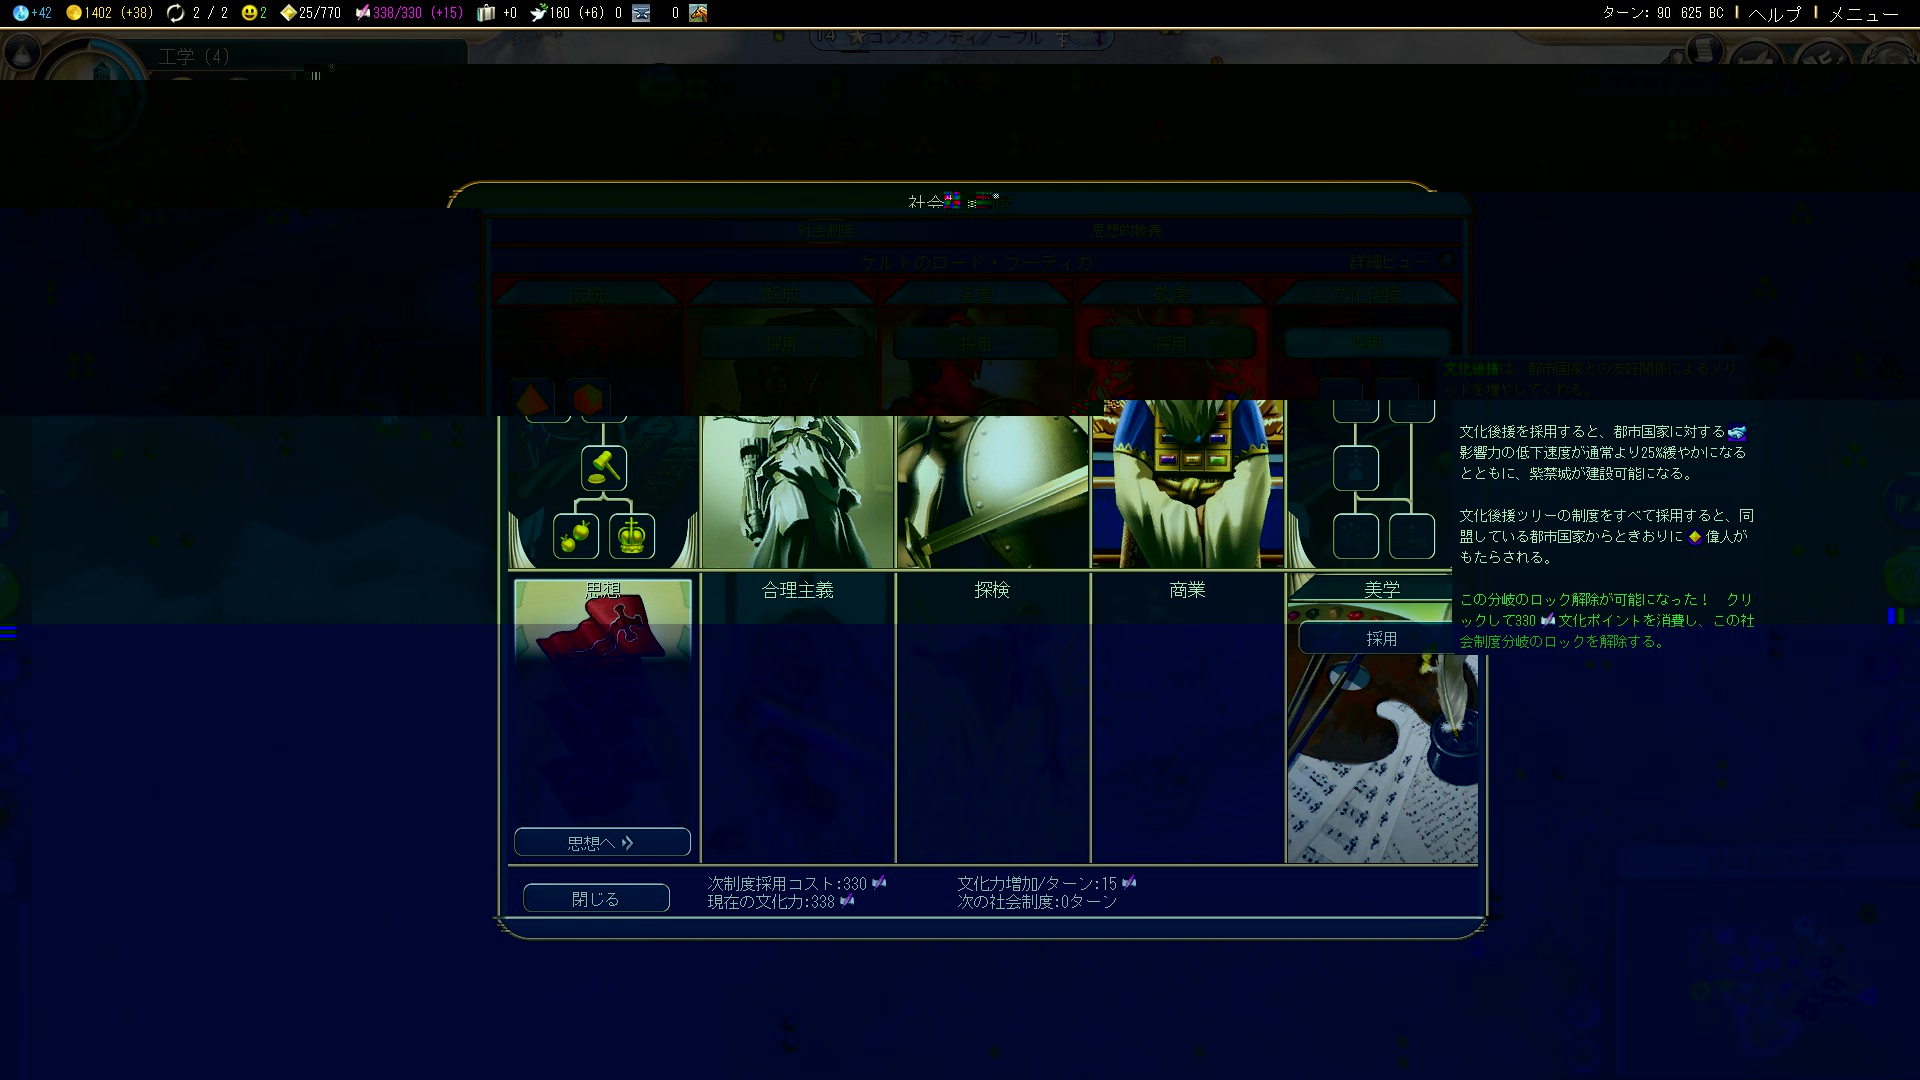Click the 伝統 branch heading
Screen dimensions: 1920x1080
pyautogui.click(x=587, y=295)
